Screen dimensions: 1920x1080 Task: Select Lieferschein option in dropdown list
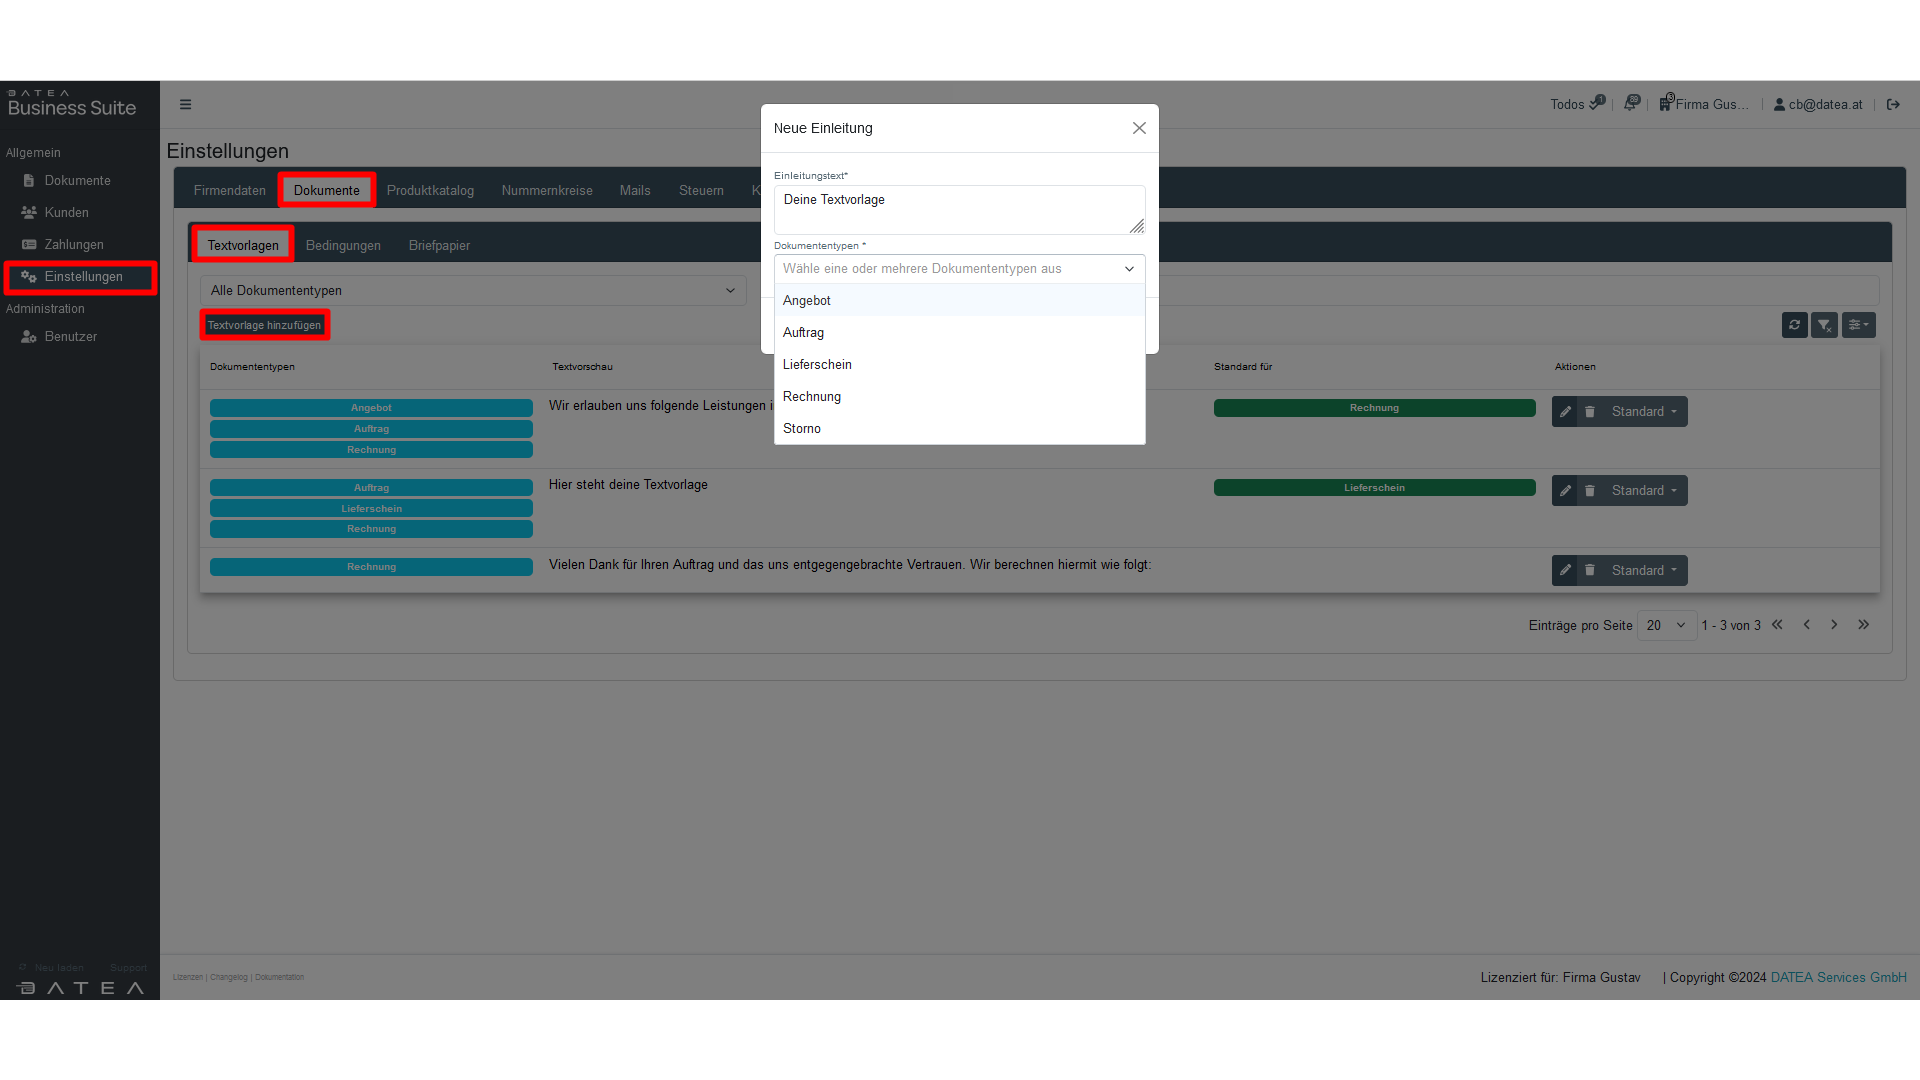[817, 365]
